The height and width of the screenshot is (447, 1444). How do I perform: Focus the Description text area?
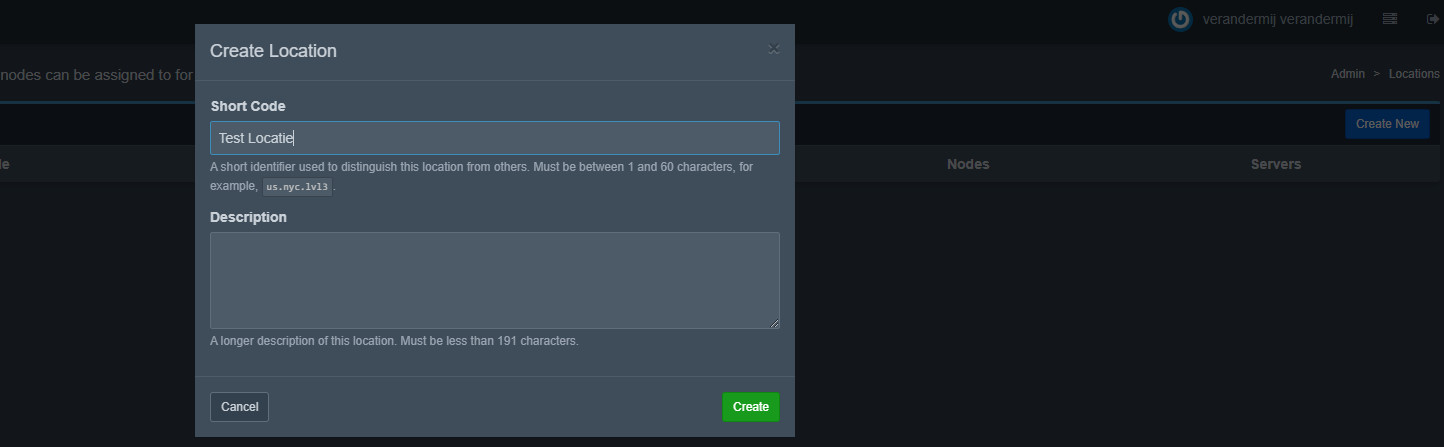click(x=494, y=280)
